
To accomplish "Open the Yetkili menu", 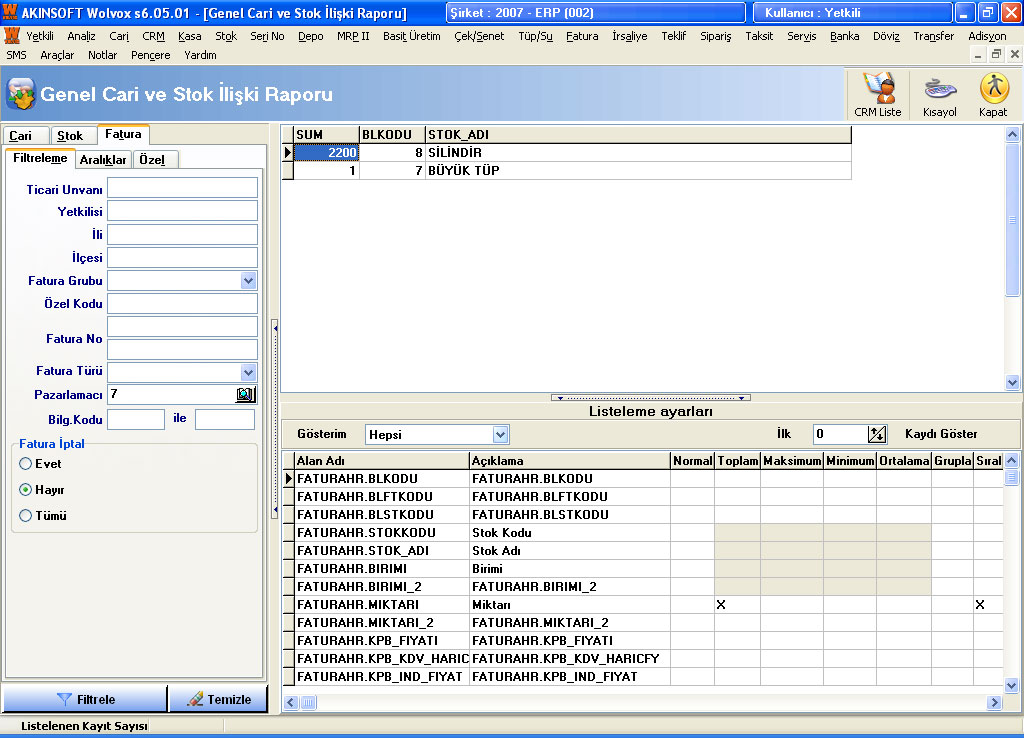I will tap(40, 37).
